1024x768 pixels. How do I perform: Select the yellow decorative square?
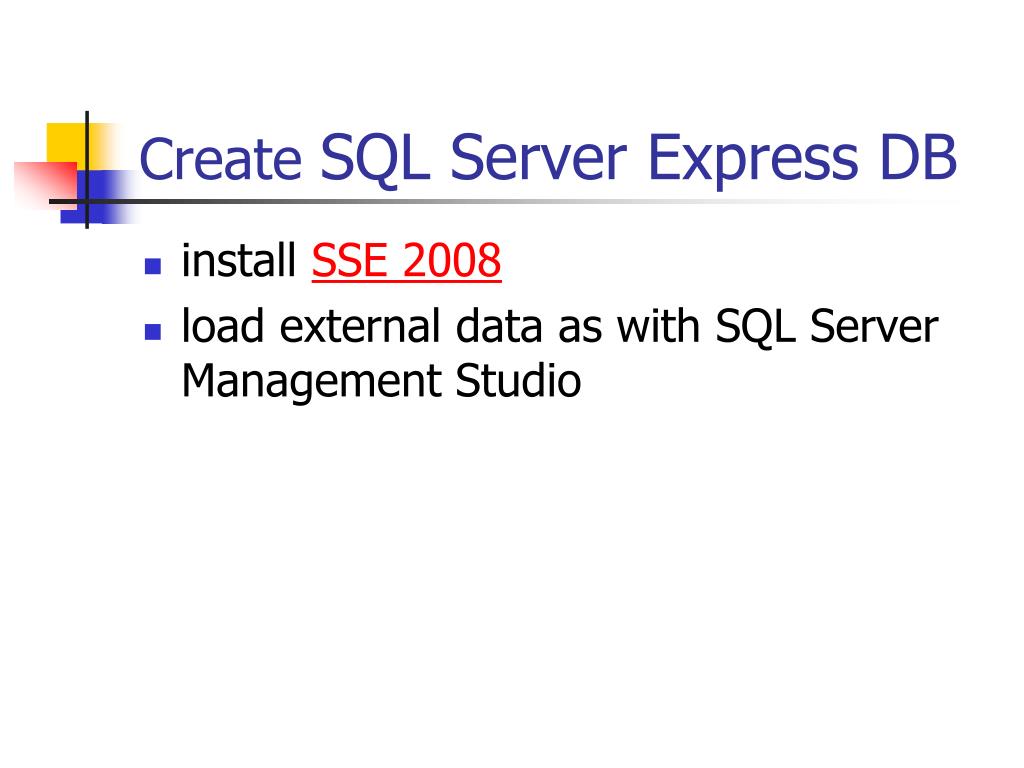tap(67, 144)
